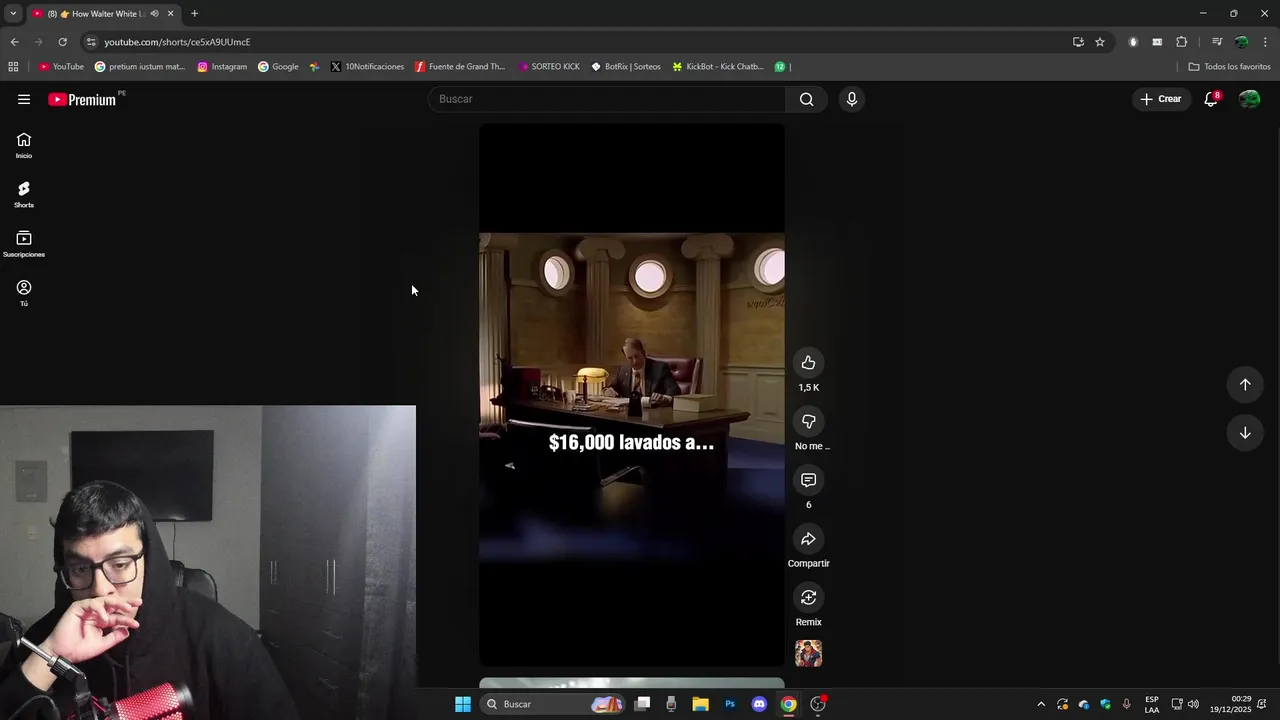Open Discord from the taskbar
Image resolution: width=1280 pixels, height=720 pixels.
pyautogui.click(x=759, y=704)
